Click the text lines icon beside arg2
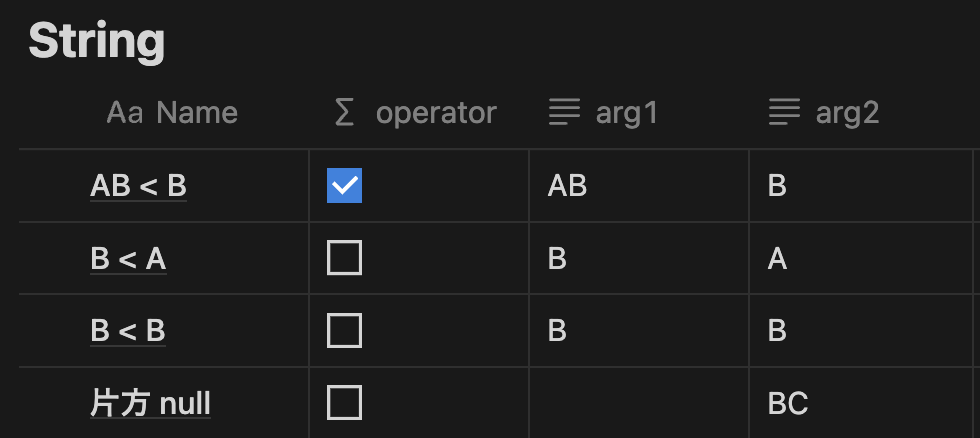This screenshot has width=980, height=438. point(784,112)
